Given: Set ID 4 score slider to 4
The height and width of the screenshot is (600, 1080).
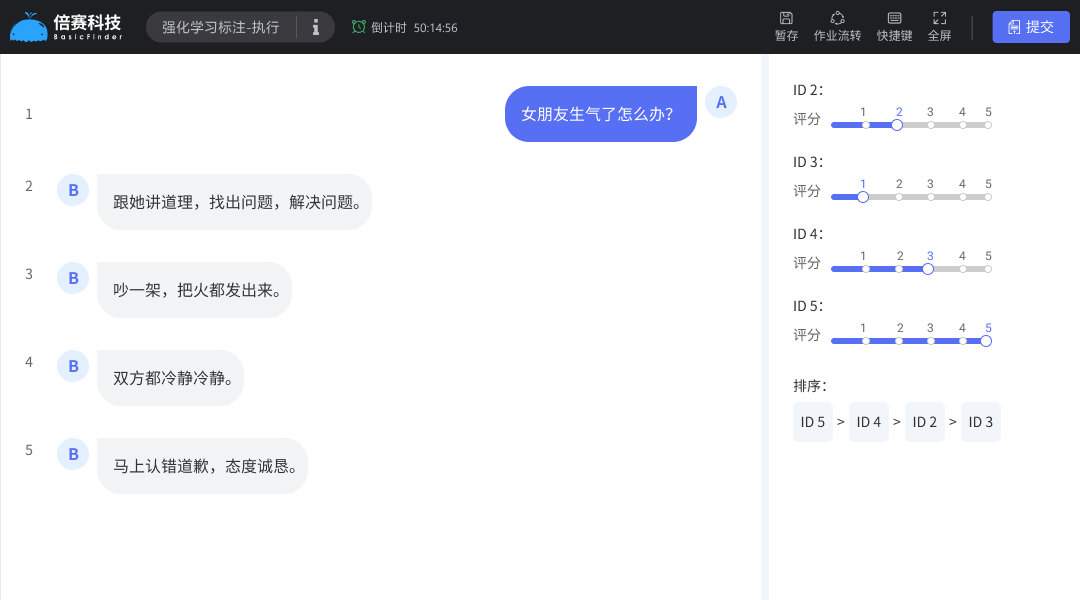Looking at the screenshot, I should (x=963, y=269).
